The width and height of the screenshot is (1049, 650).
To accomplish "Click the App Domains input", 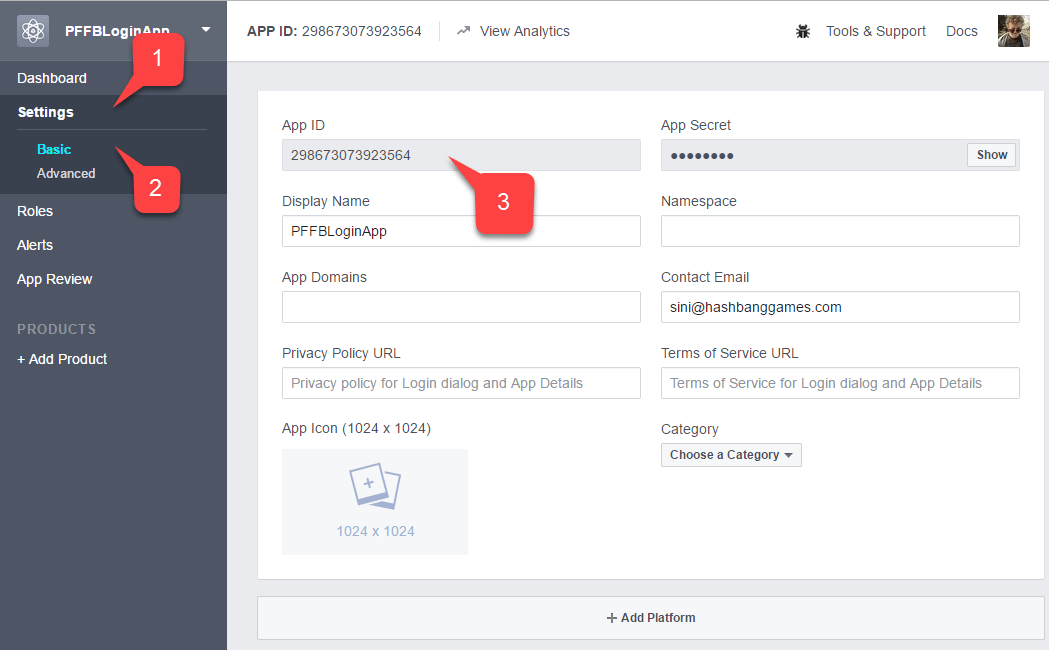I will 461,307.
